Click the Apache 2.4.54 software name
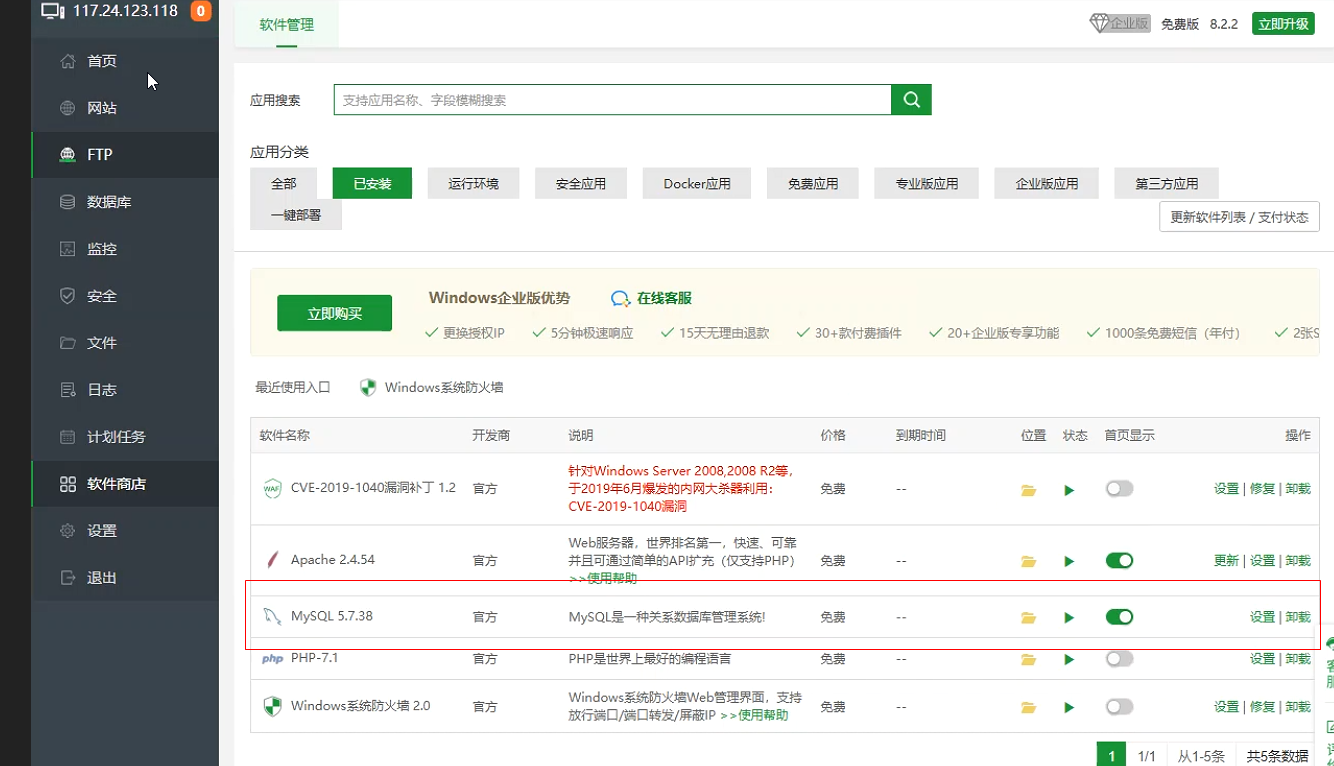 [x=333, y=559]
